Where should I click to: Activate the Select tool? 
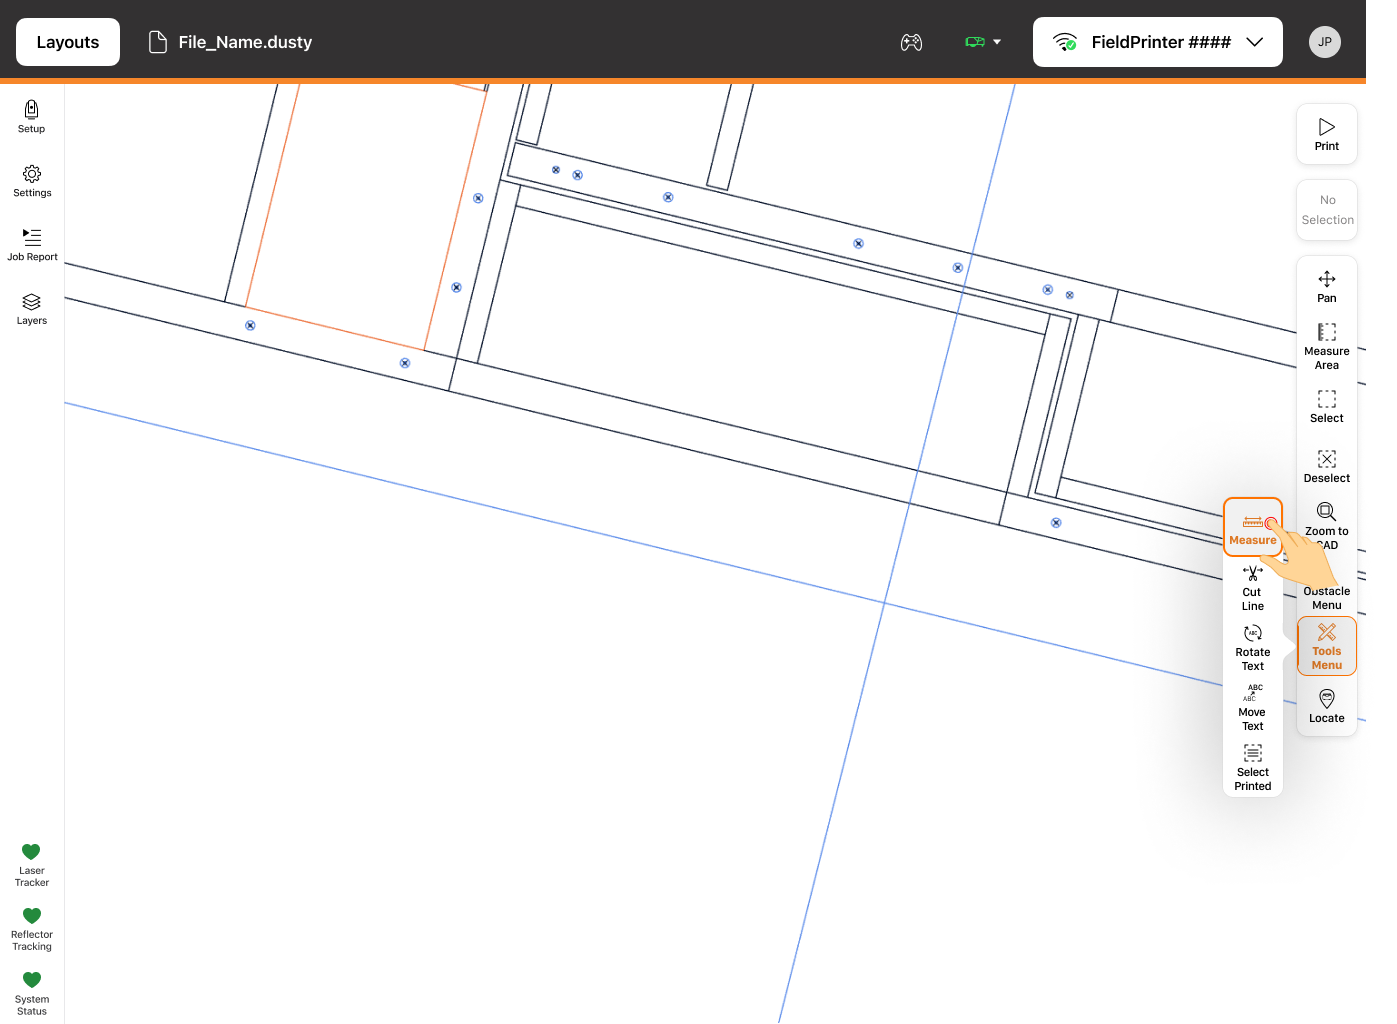(1327, 406)
